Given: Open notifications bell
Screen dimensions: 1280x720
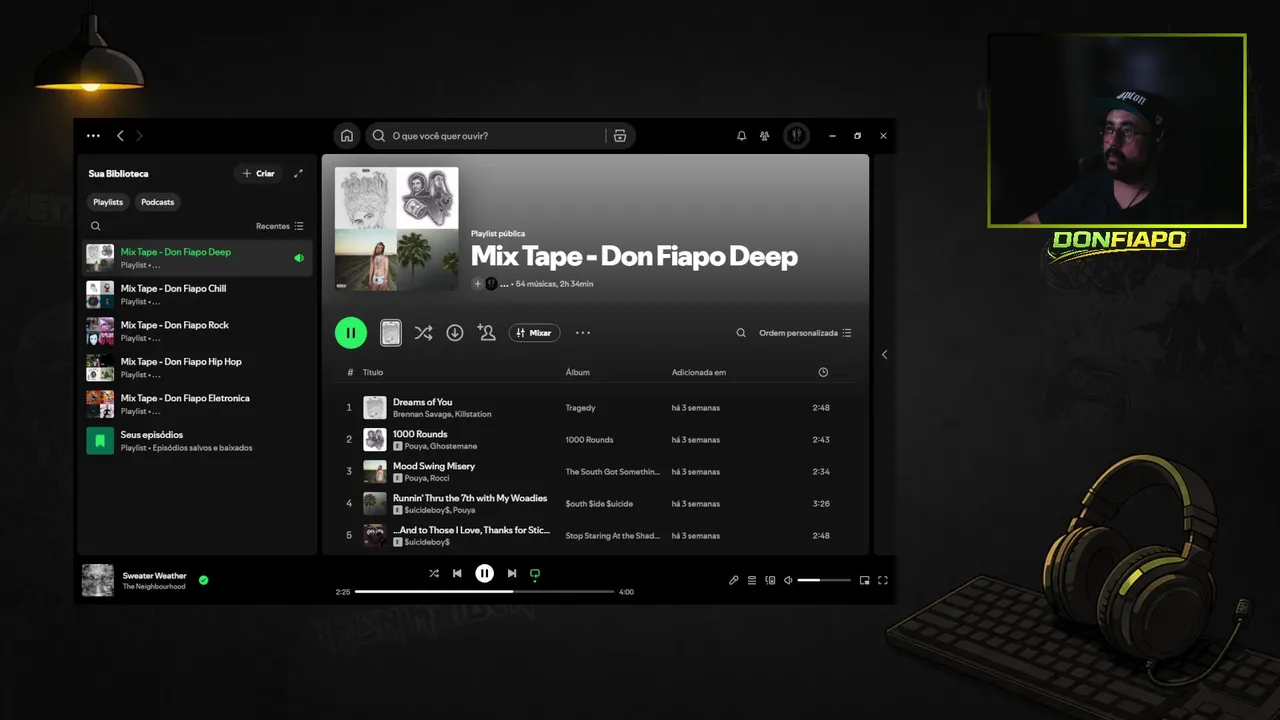Looking at the screenshot, I should 741,136.
